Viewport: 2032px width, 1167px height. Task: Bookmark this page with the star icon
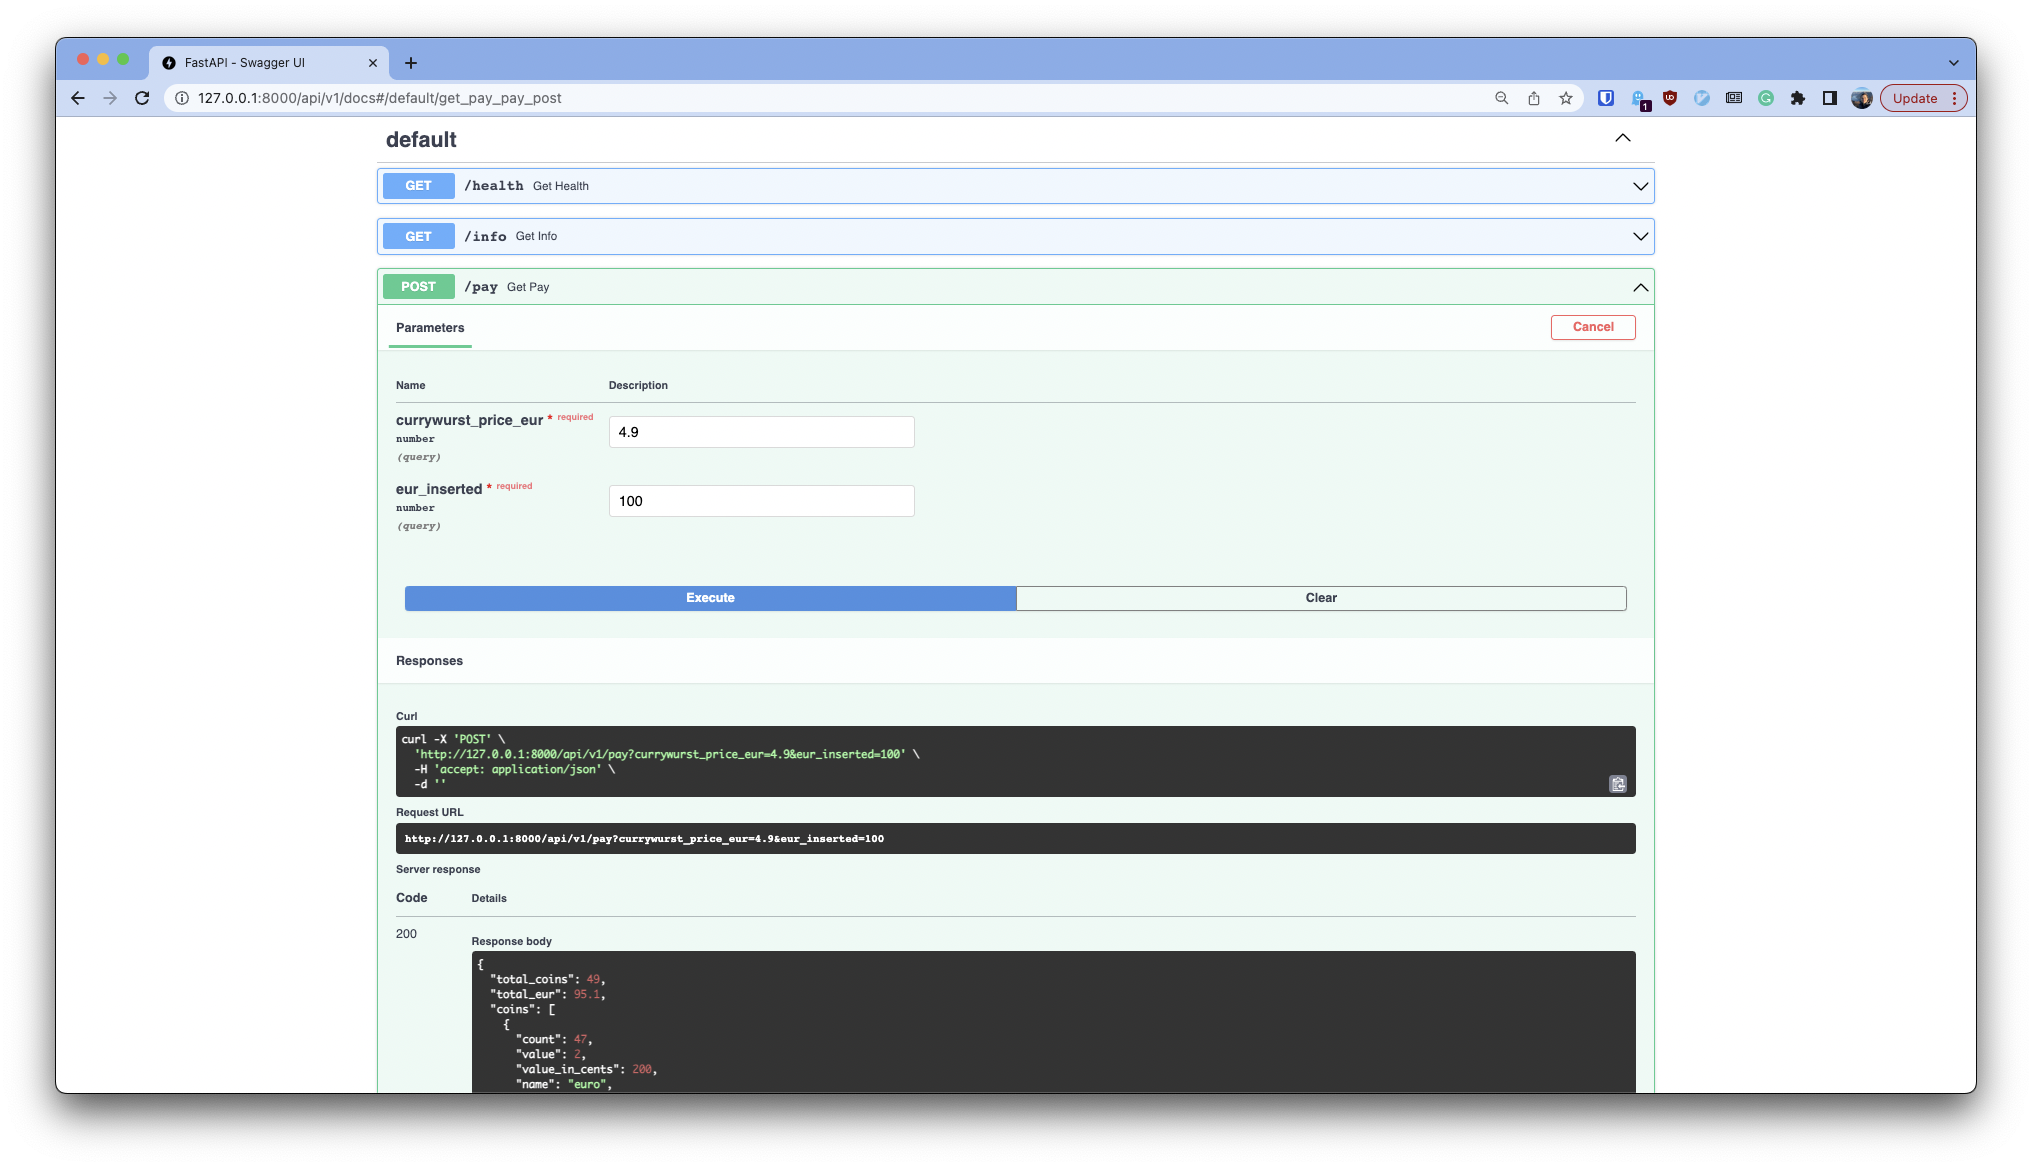[x=1565, y=98]
